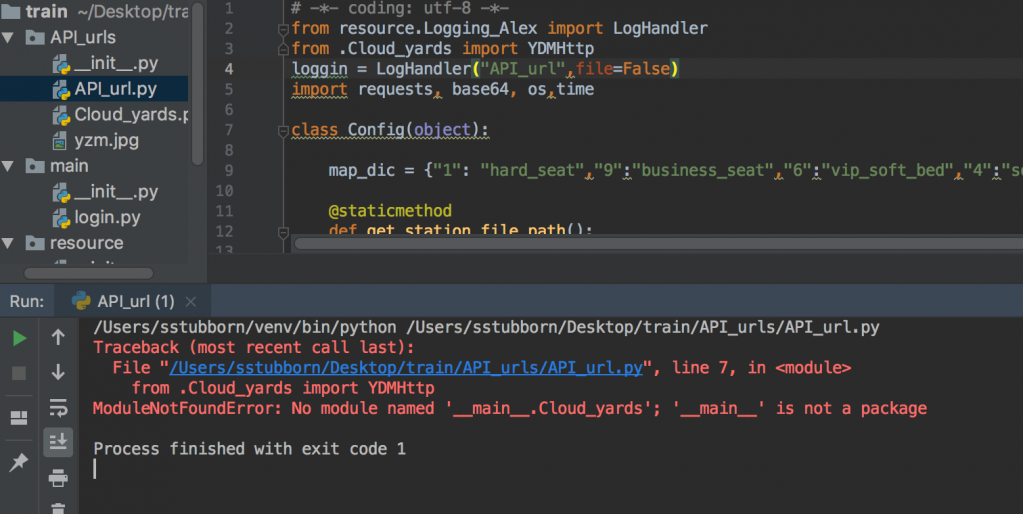Collapse the API_urls folder arrow
Image resolution: width=1023 pixels, height=514 pixels.
(x=9, y=38)
